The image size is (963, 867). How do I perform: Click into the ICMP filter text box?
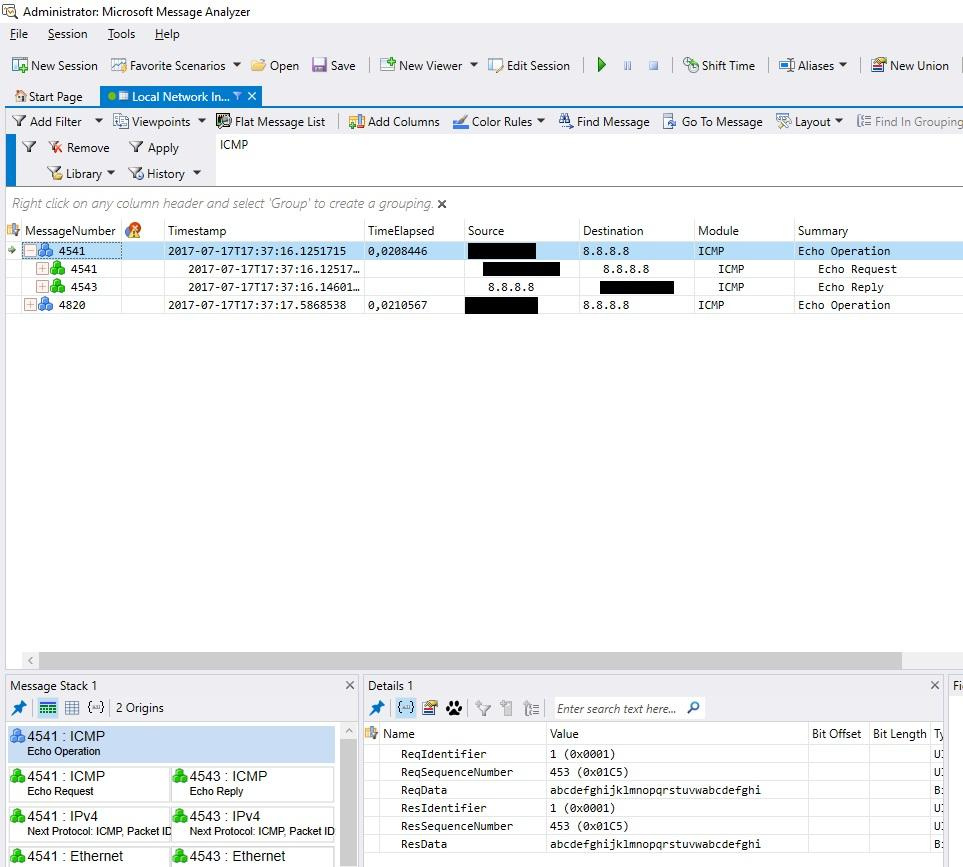588,160
